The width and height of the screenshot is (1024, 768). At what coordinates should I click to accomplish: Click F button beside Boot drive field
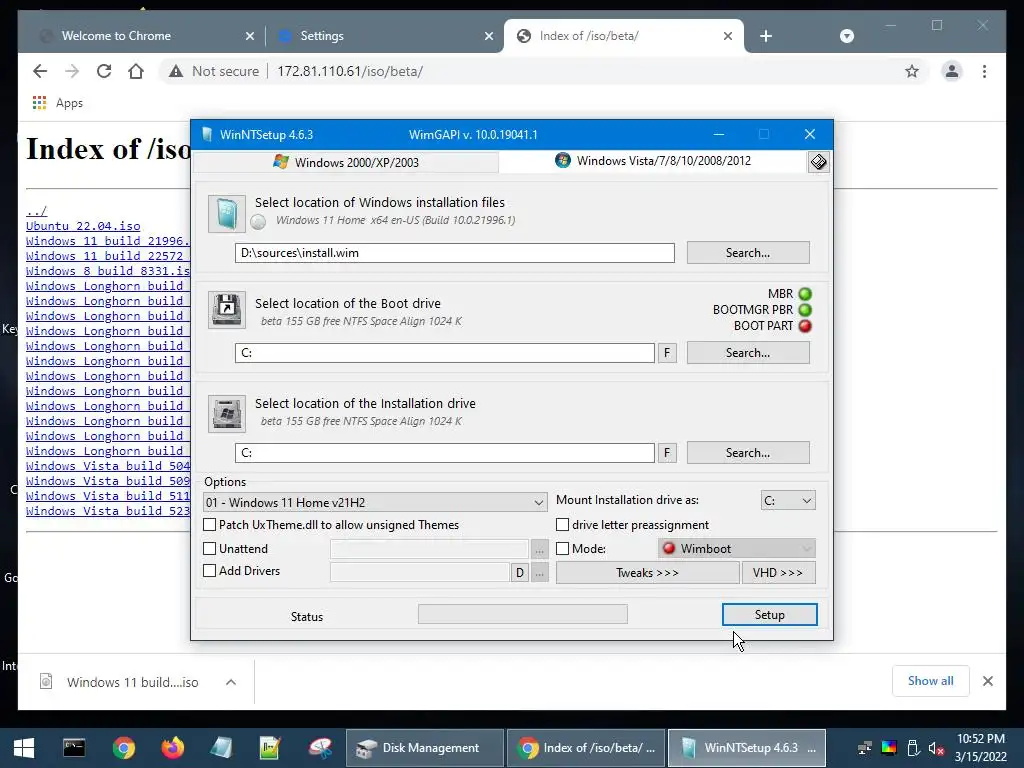point(667,353)
